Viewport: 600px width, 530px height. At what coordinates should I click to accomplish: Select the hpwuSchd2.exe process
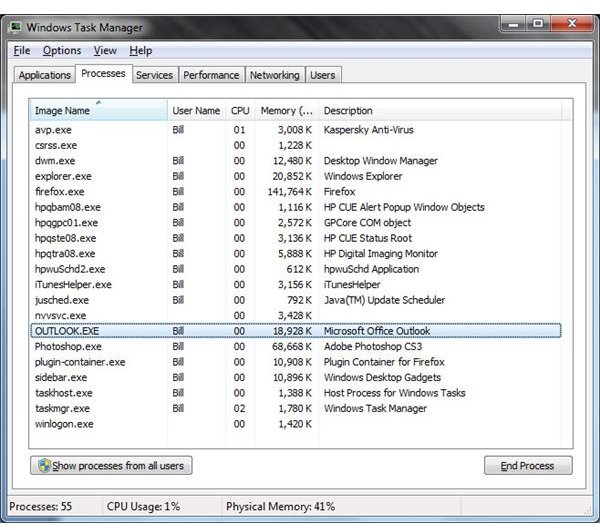pyautogui.click(x=295, y=269)
